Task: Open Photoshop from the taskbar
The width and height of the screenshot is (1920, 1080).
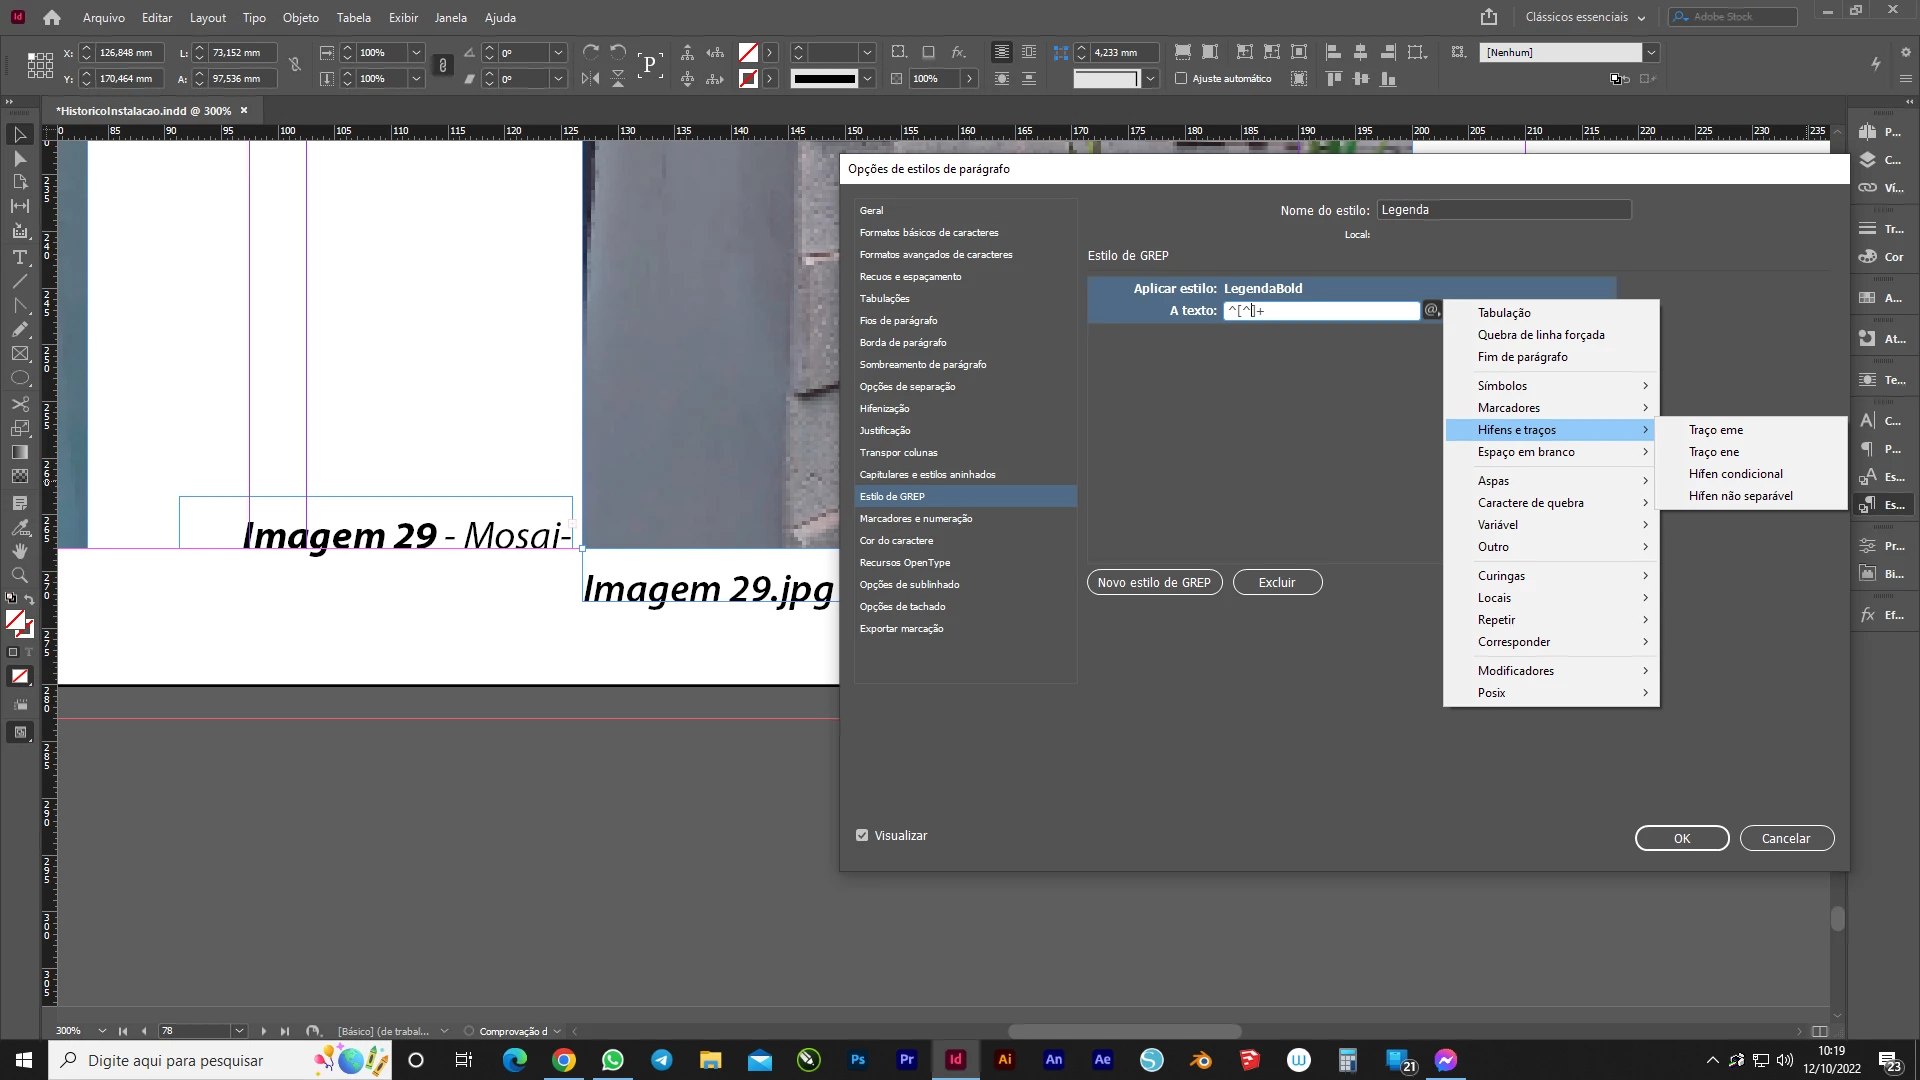Action: [x=858, y=1060]
